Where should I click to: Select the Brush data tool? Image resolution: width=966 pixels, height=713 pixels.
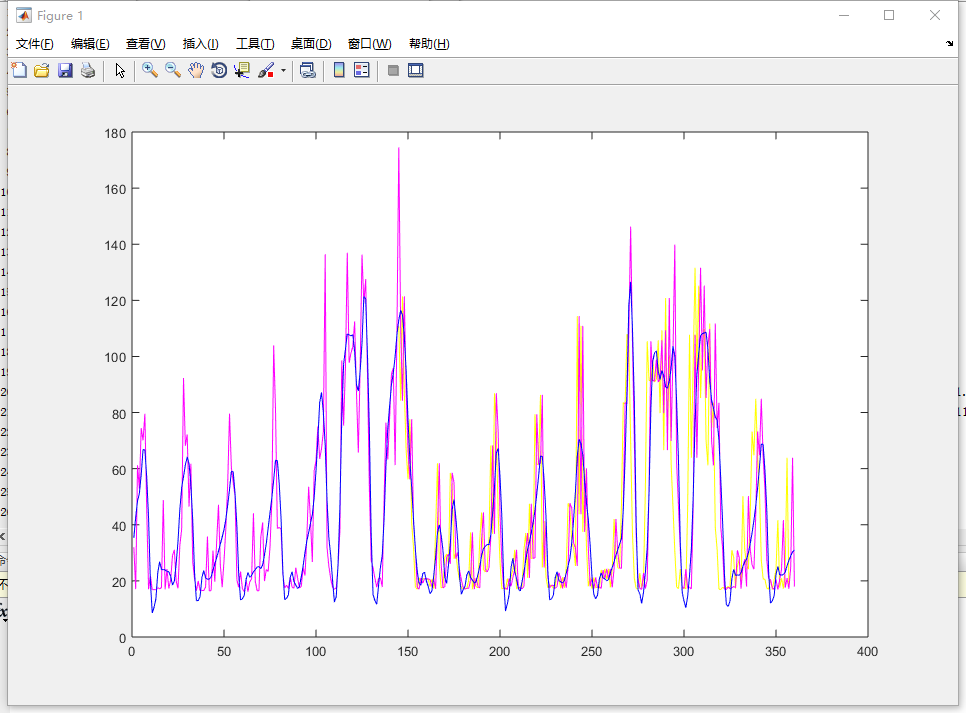click(x=266, y=70)
